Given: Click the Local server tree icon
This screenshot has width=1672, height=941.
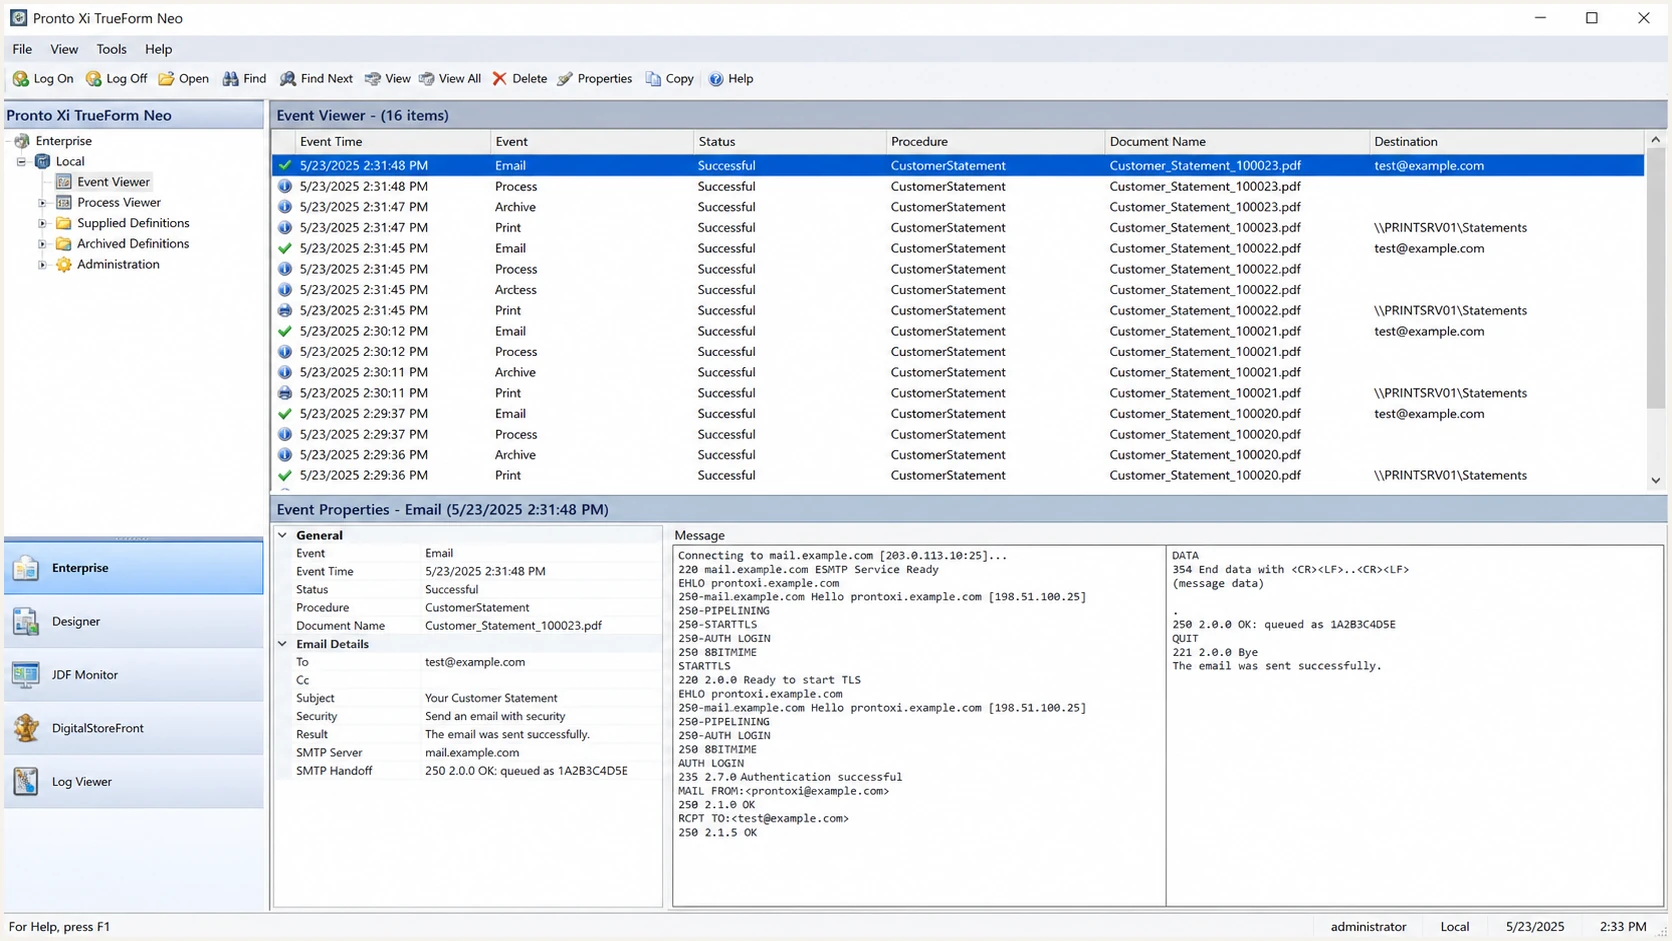Looking at the screenshot, I should coord(43,161).
